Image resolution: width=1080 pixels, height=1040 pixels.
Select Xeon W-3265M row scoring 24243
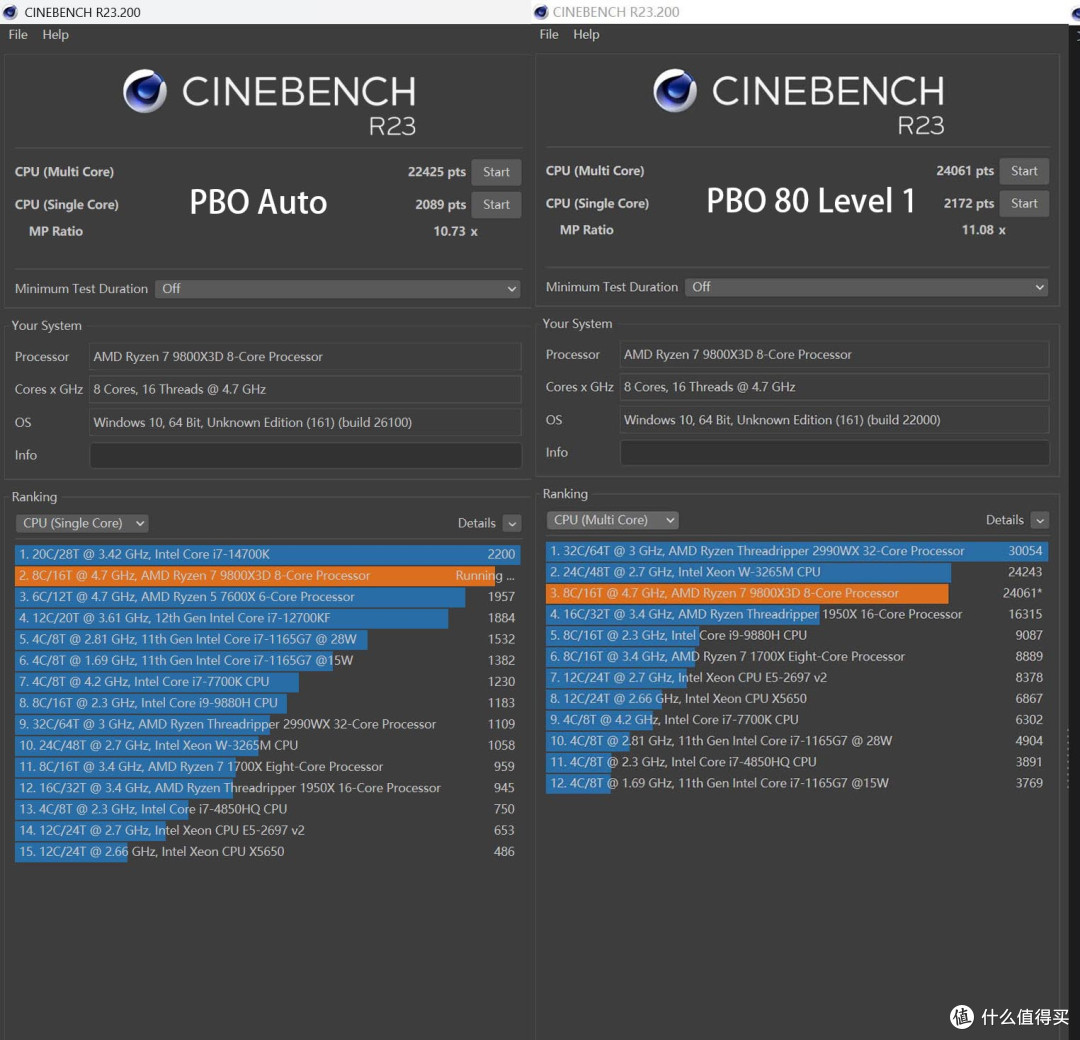pyautogui.click(x=797, y=572)
